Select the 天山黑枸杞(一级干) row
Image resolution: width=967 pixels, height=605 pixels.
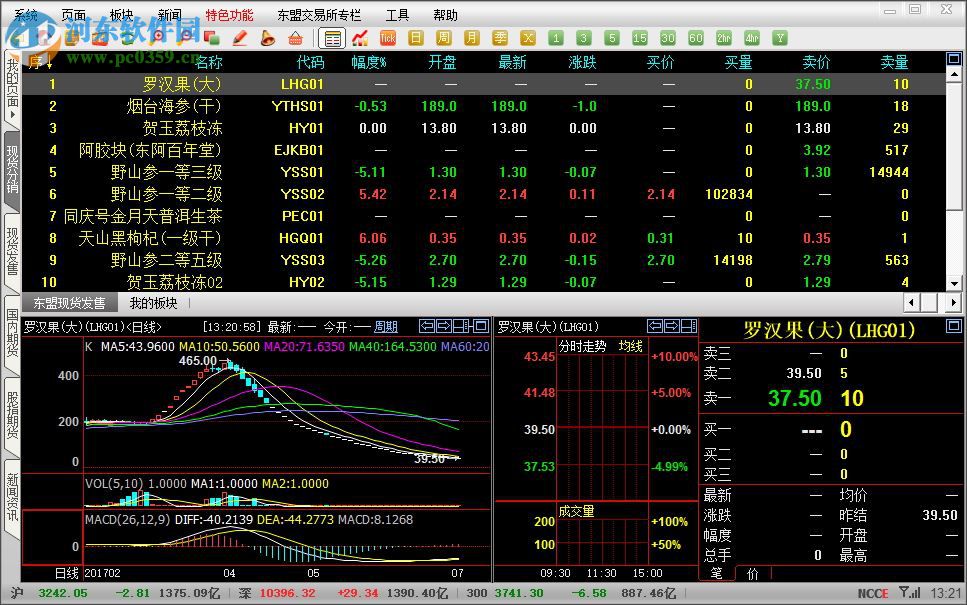[484, 238]
